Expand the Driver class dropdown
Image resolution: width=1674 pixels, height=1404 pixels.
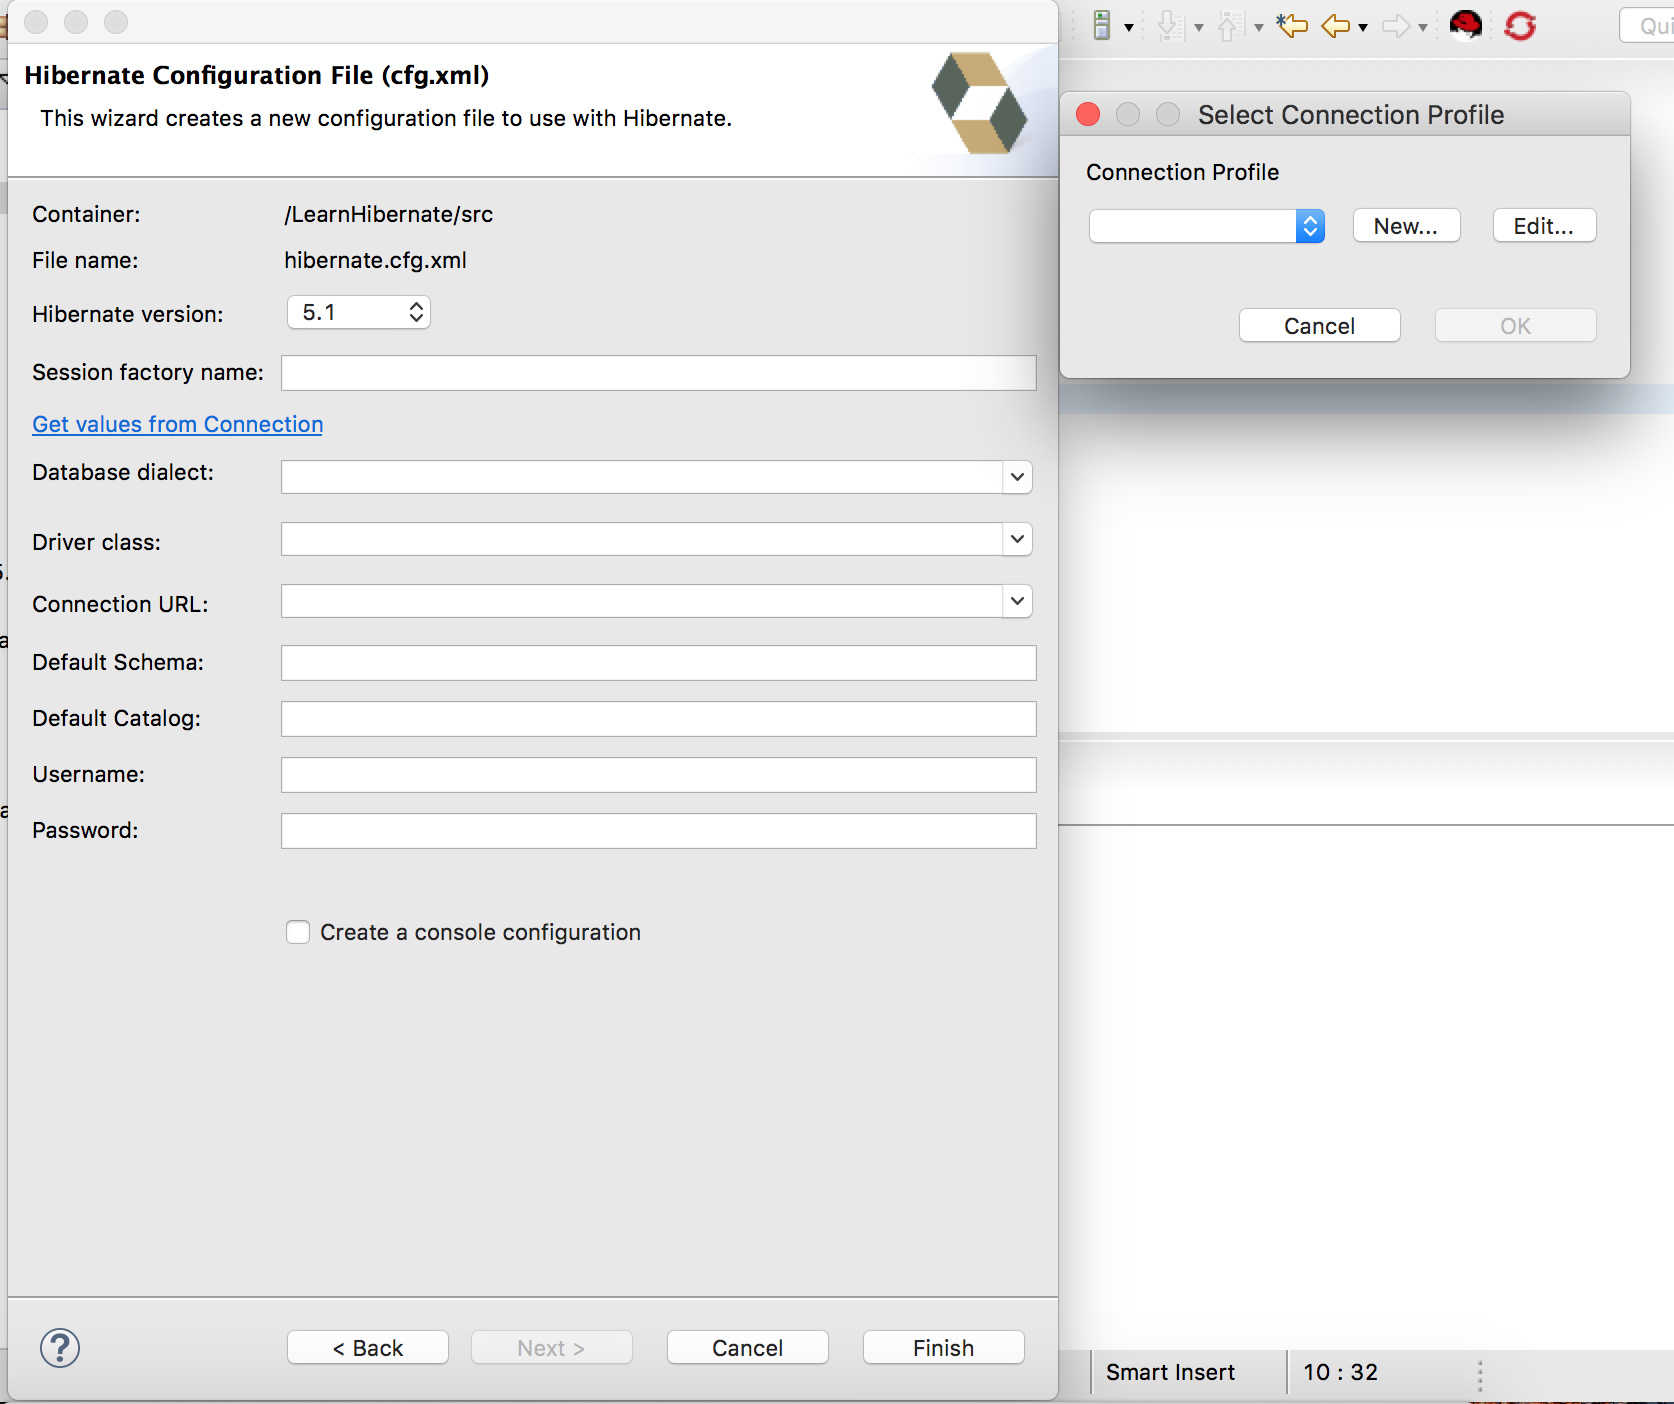(1017, 539)
